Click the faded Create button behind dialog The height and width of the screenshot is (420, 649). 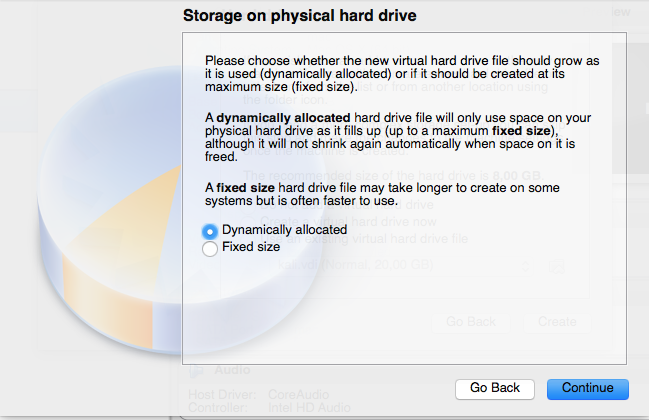click(557, 322)
